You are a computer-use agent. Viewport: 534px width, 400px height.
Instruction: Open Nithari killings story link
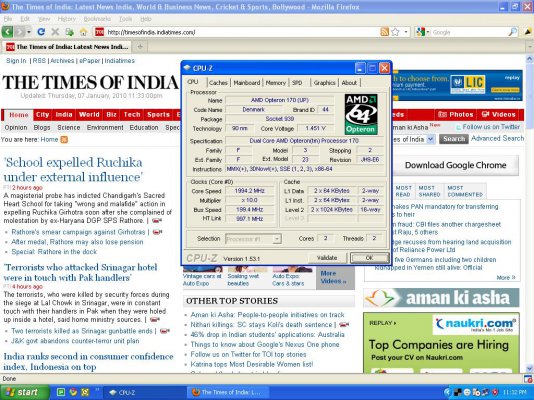pos(261,325)
